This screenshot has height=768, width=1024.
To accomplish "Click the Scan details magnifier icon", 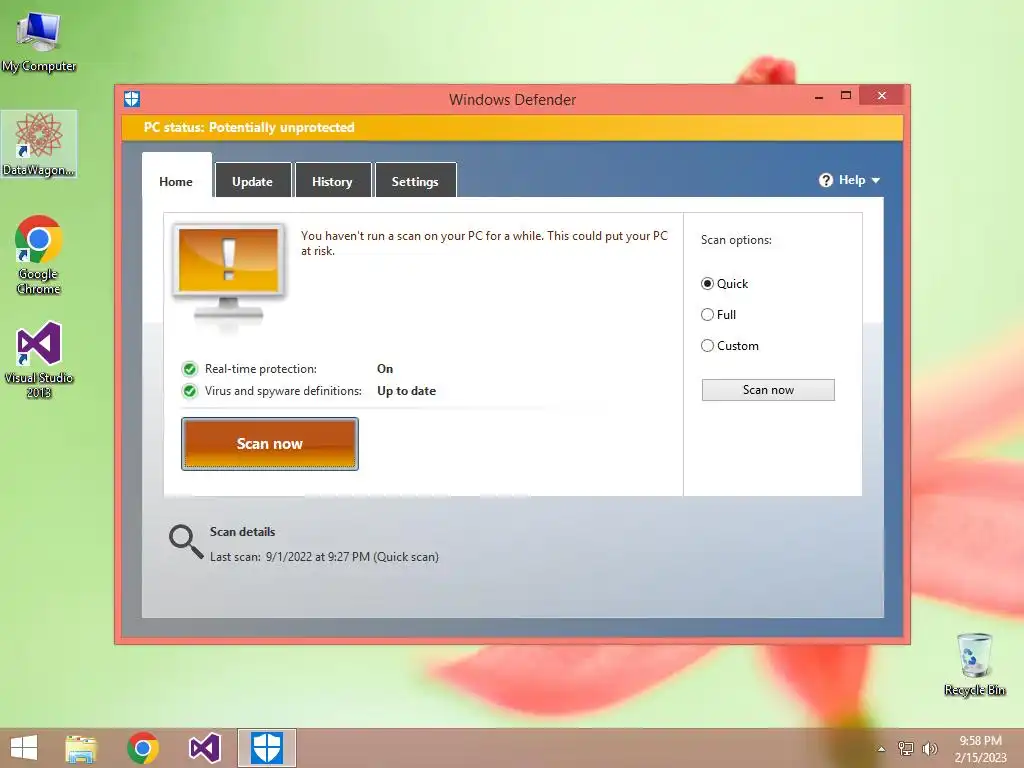I will click(186, 541).
